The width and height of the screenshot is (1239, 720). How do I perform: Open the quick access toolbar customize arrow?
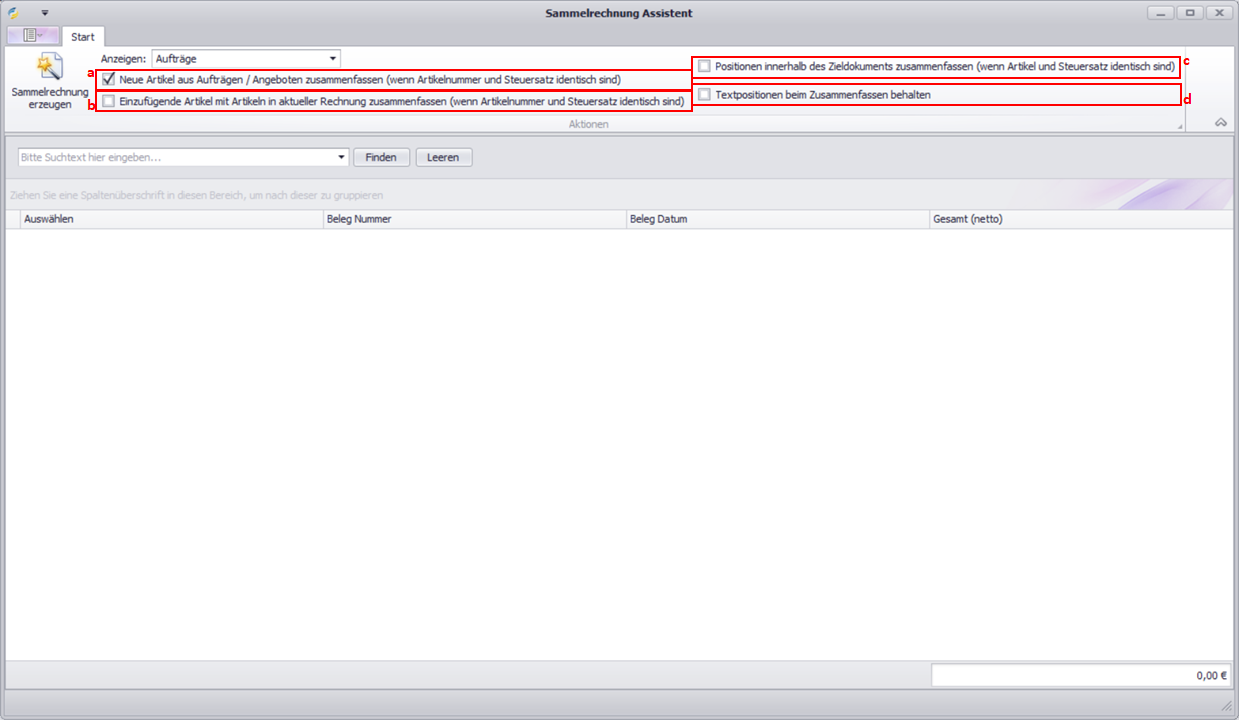click(x=44, y=13)
